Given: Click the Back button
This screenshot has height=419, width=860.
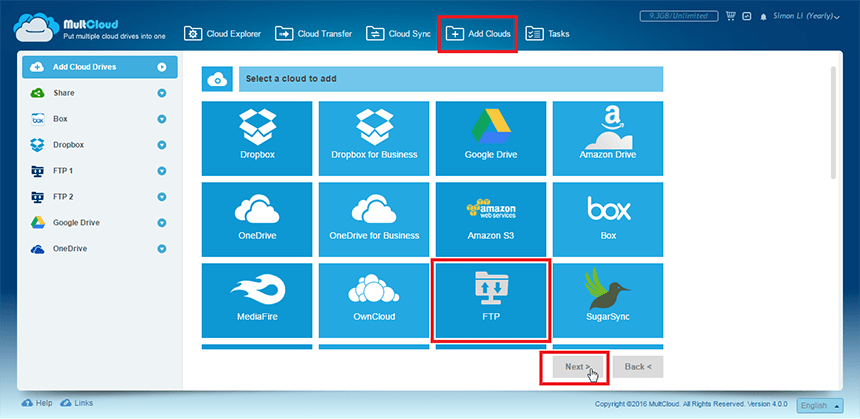Looking at the screenshot, I should pos(638,367).
